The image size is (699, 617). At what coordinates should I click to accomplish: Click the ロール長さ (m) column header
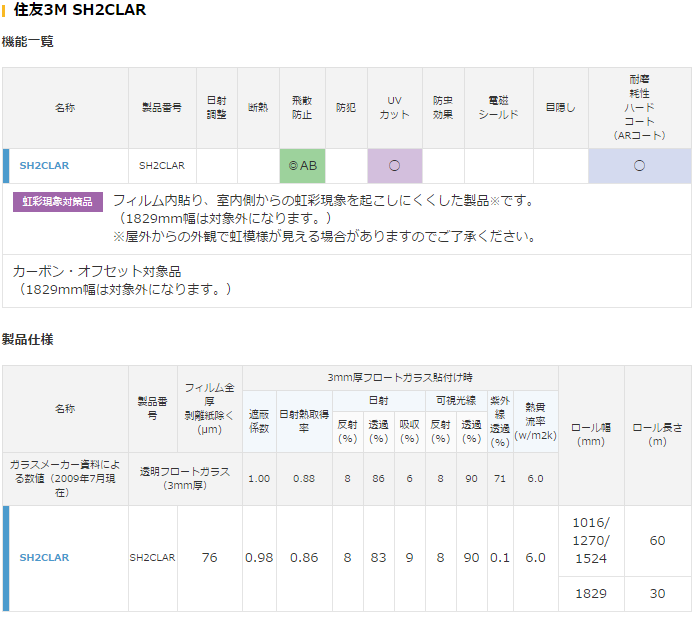coord(658,434)
